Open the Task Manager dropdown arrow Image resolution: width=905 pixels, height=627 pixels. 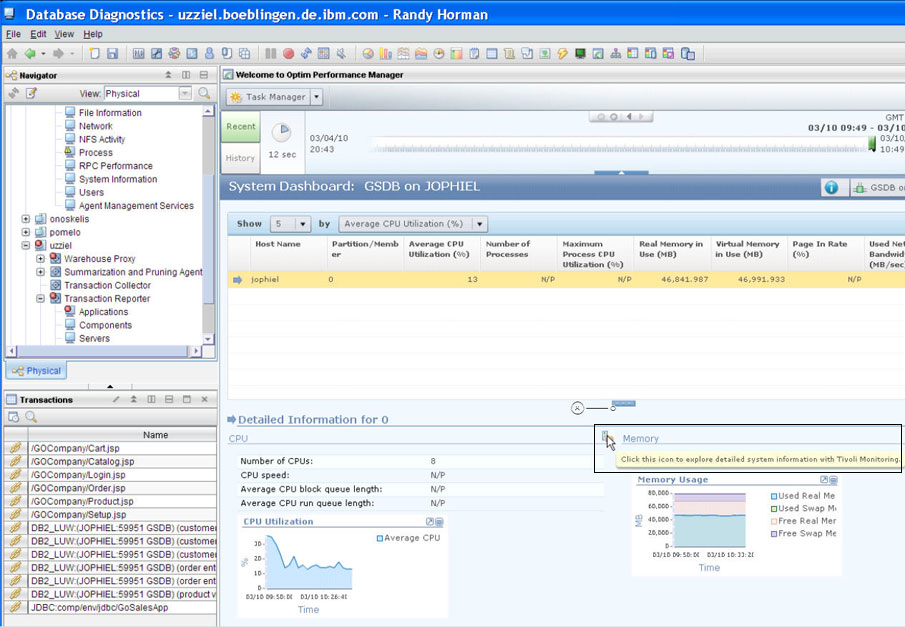[316, 97]
